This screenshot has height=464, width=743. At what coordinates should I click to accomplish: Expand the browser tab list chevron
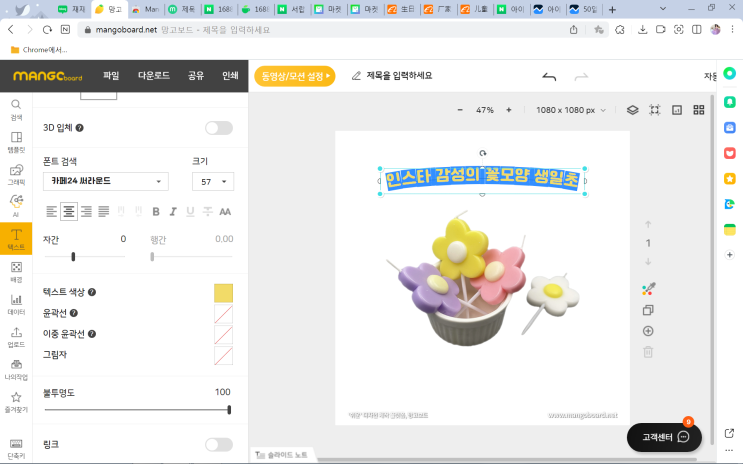pyautogui.click(x=663, y=9)
